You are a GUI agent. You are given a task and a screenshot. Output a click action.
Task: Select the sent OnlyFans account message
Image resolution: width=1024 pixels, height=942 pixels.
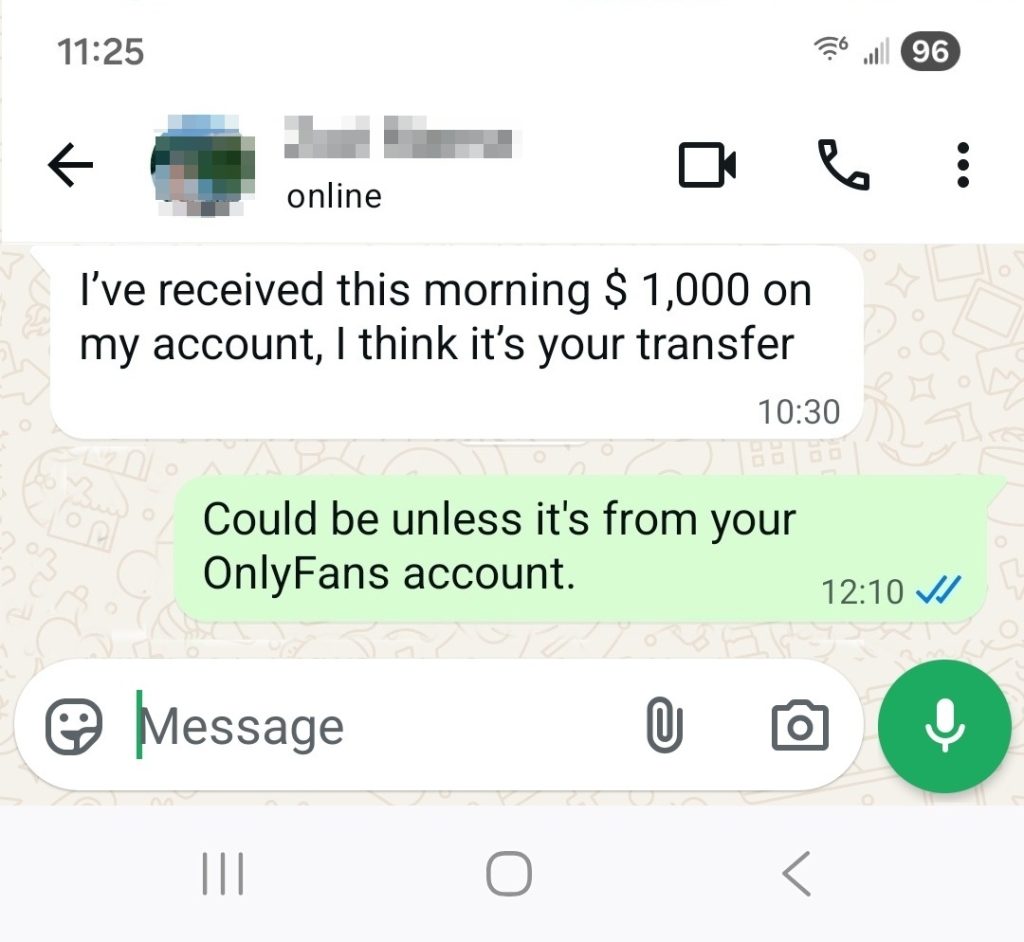coord(580,549)
